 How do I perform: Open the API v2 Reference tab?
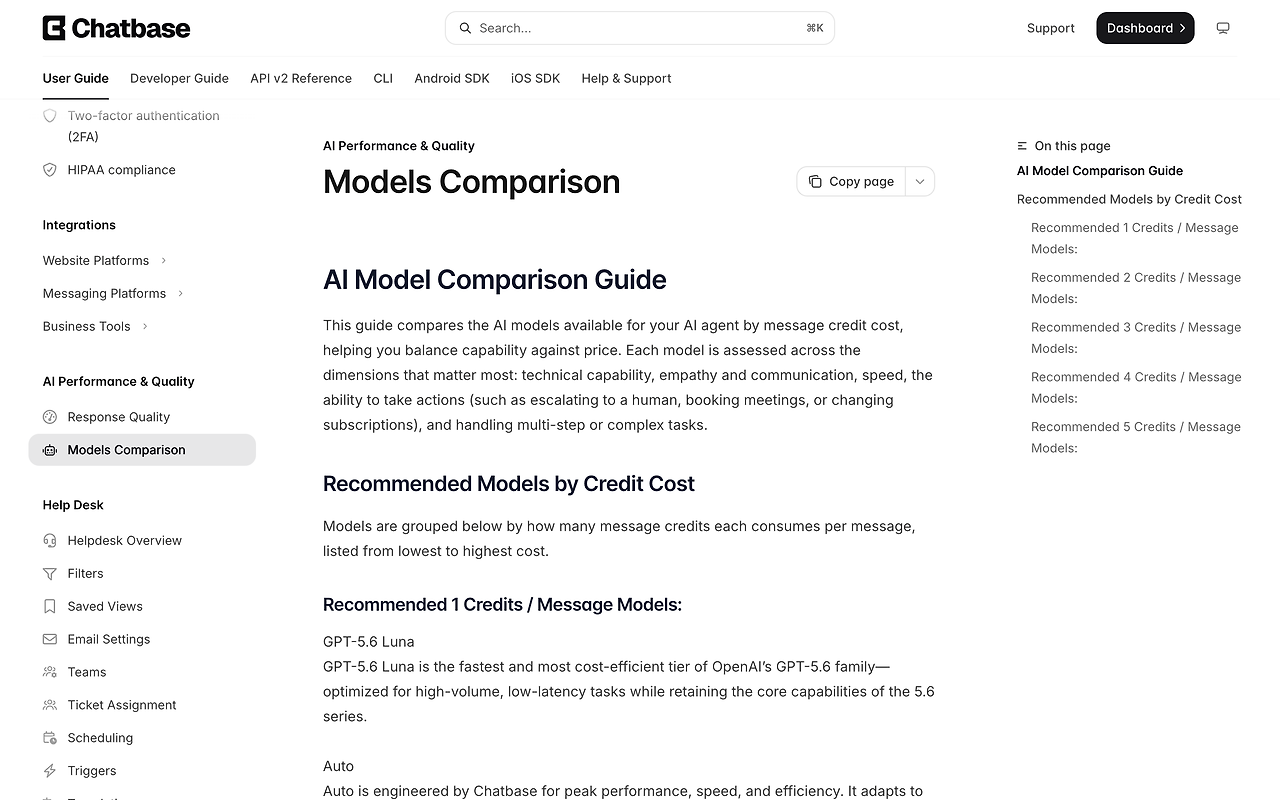point(301,78)
